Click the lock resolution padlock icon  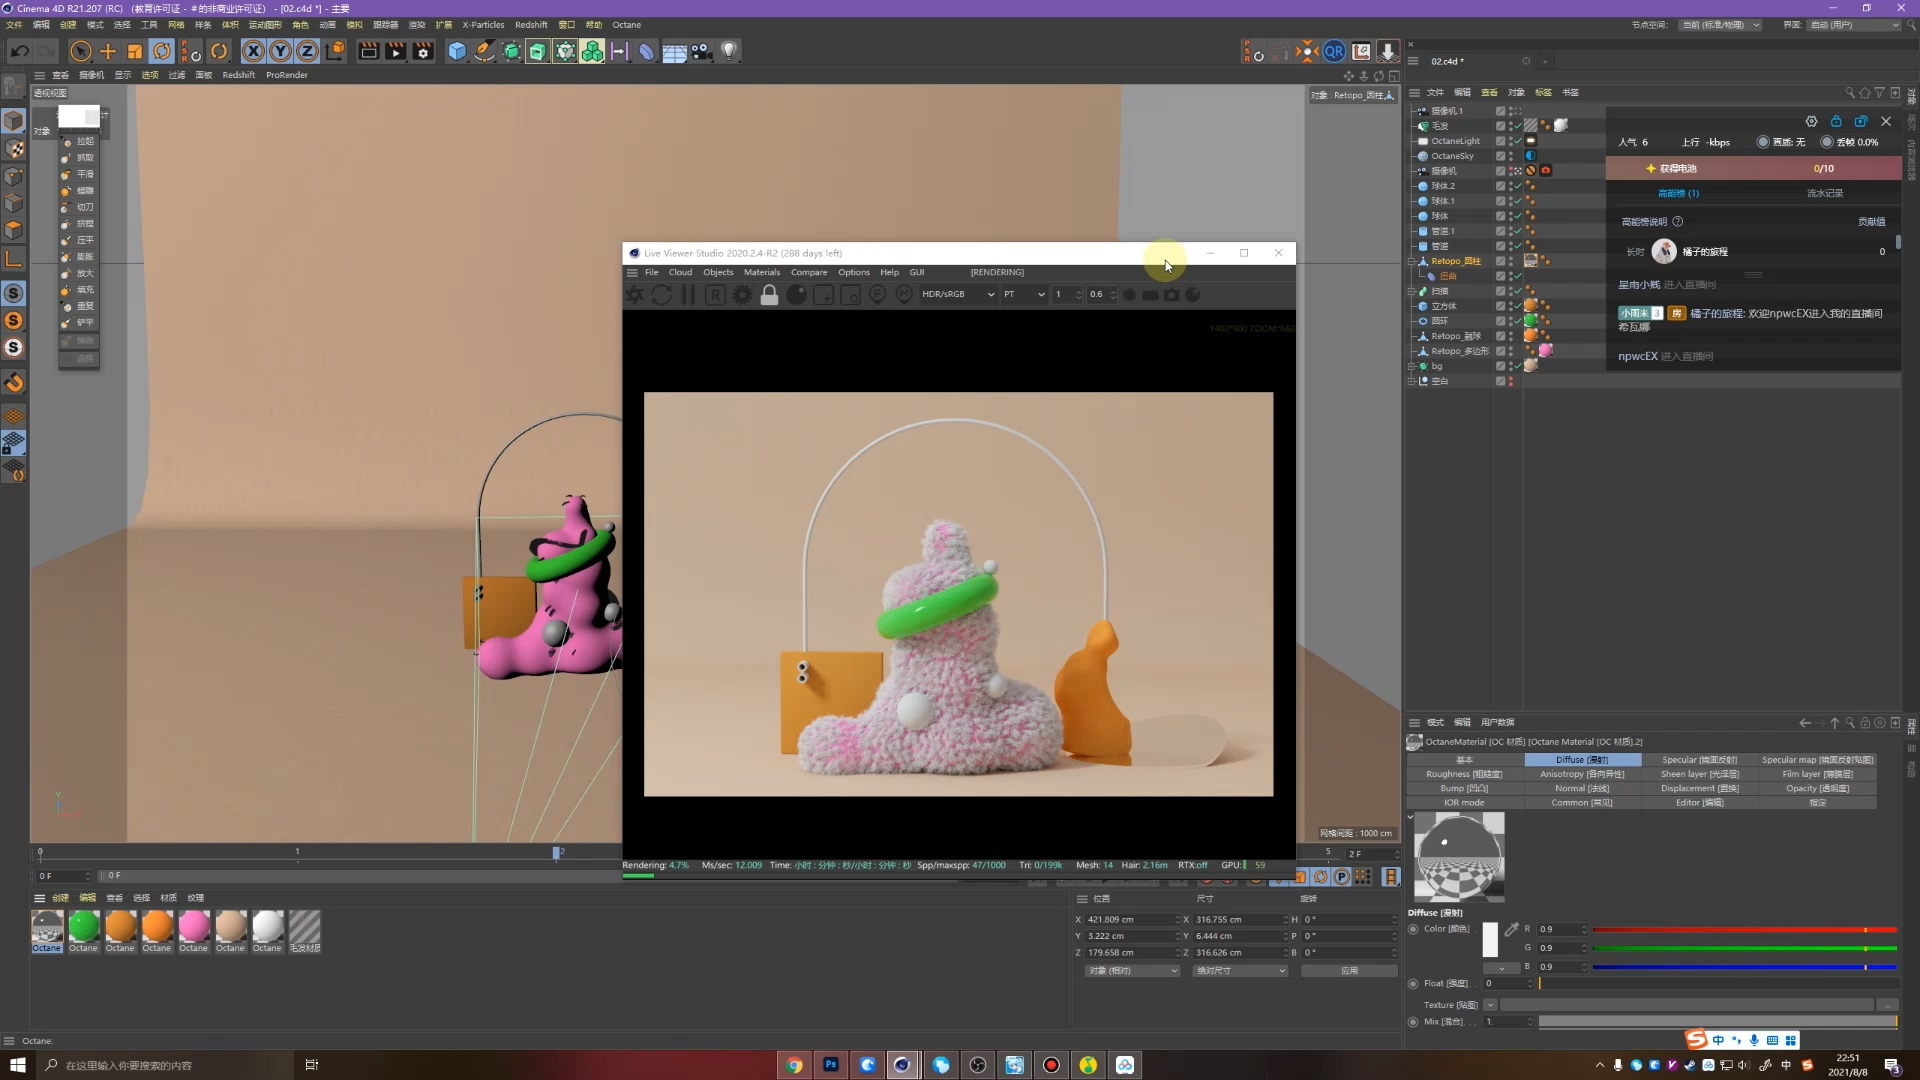(x=769, y=294)
